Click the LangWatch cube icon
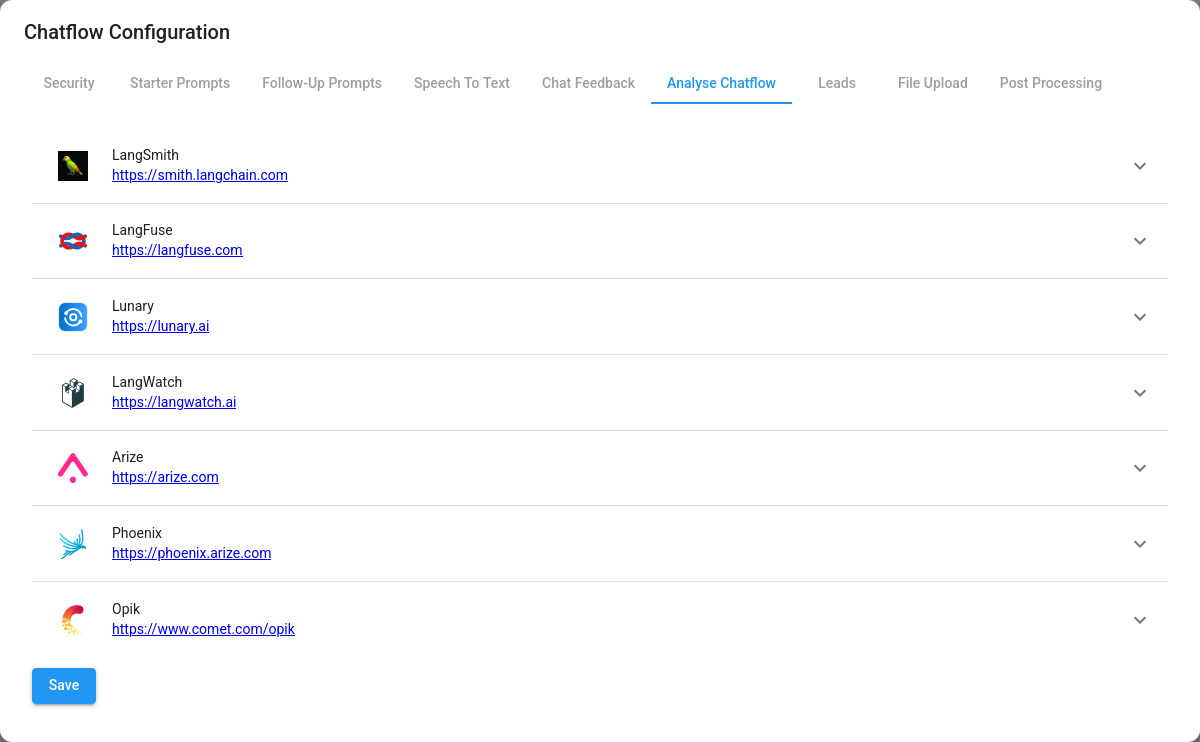This screenshot has width=1200, height=742. point(72,392)
